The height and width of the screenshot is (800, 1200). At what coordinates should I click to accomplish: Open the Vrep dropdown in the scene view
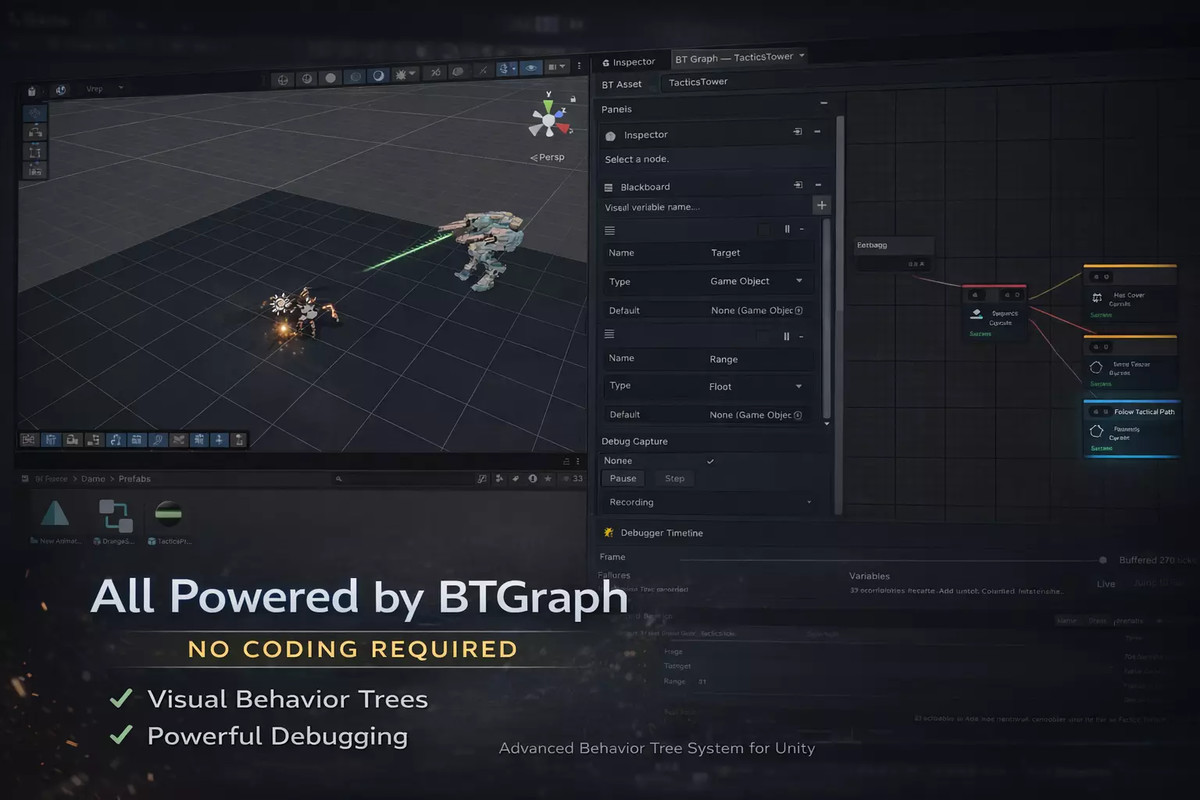[105, 89]
